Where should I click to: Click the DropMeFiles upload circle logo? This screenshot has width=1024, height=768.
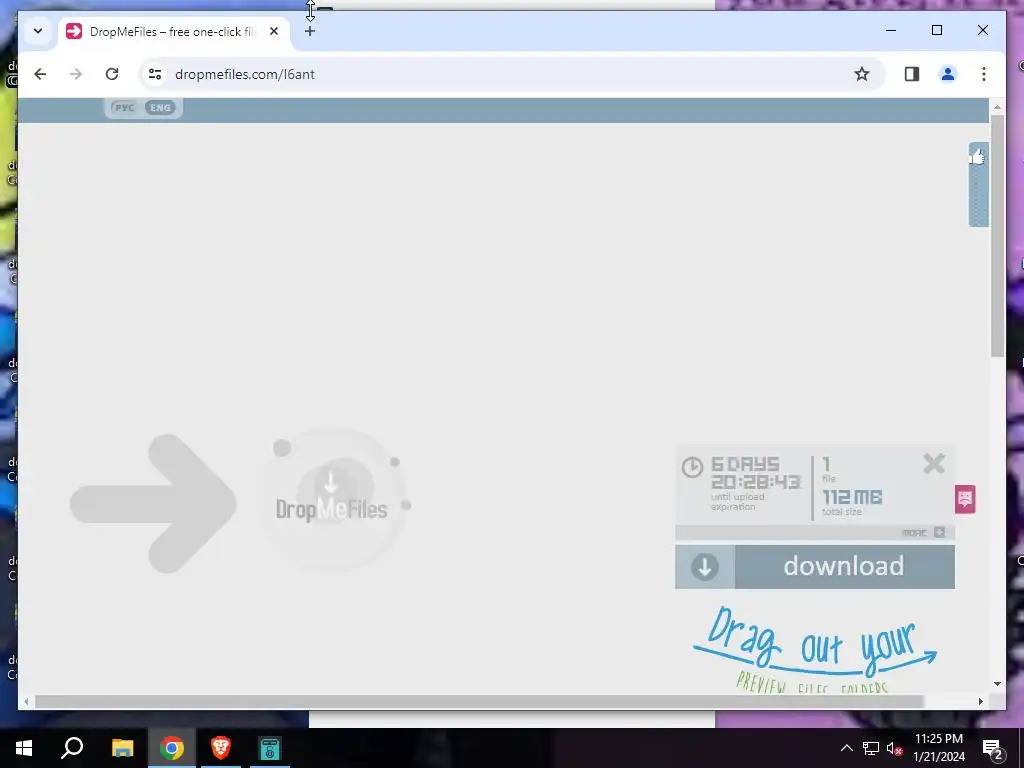coord(333,498)
